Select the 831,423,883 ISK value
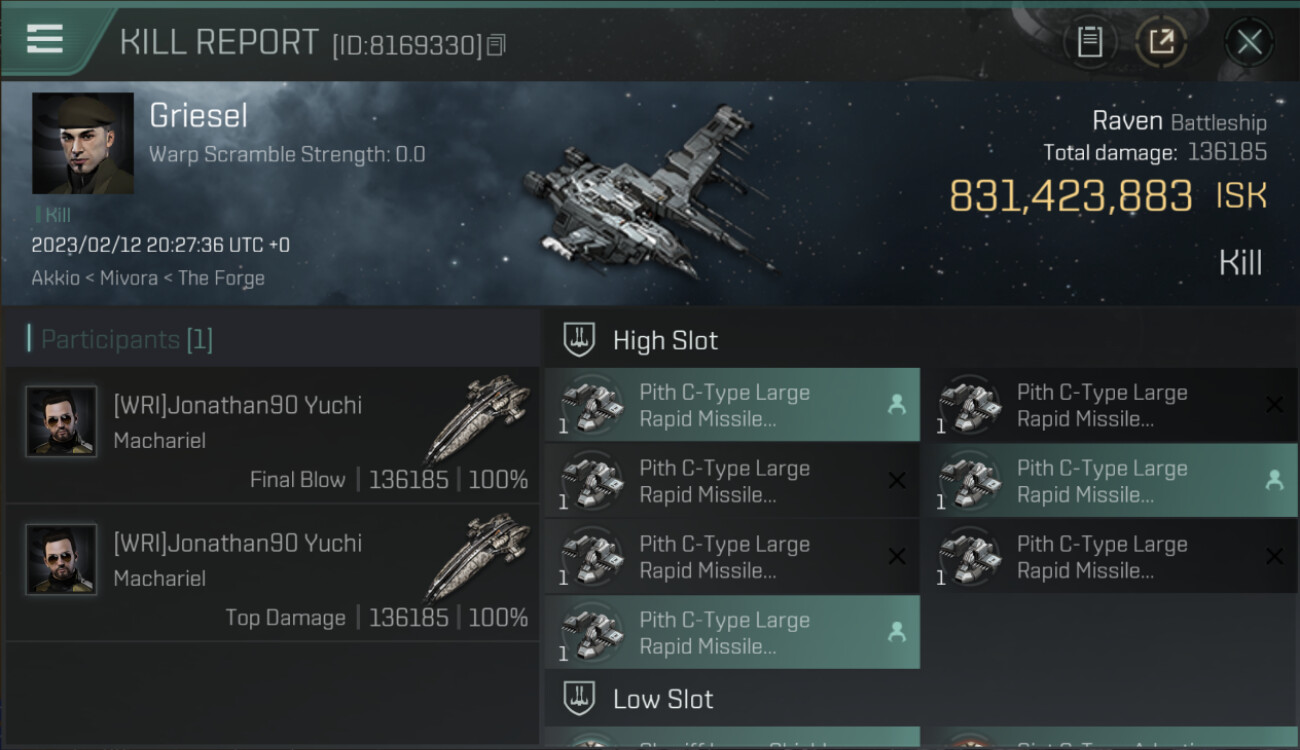Viewport: 1300px width, 750px height. 1070,196
